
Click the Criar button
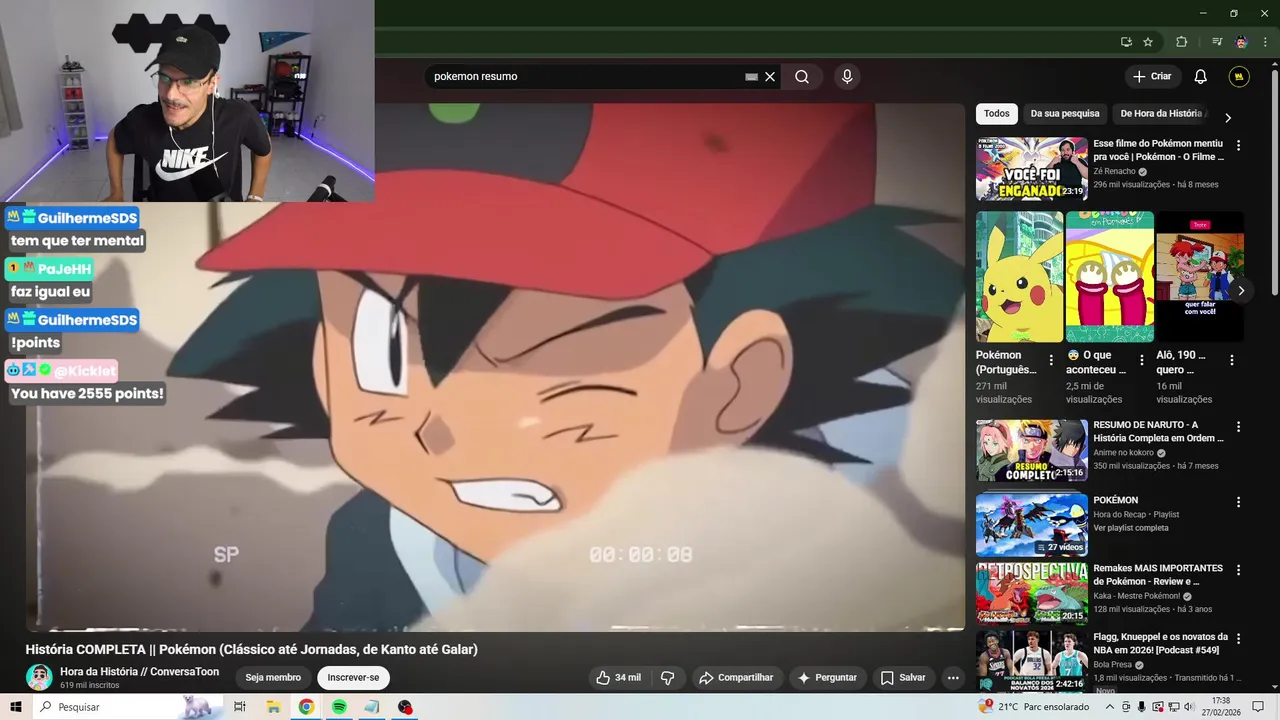click(x=1151, y=76)
